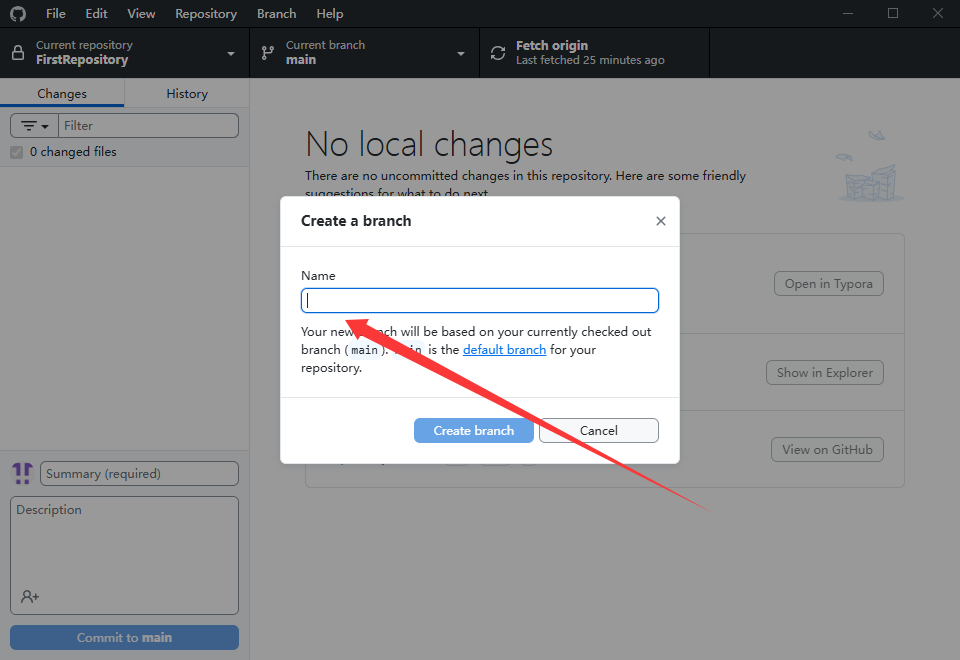Click the lock icon beside Current repository
The image size is (960, 660).
pyautogui.click(x=18, y=53)
